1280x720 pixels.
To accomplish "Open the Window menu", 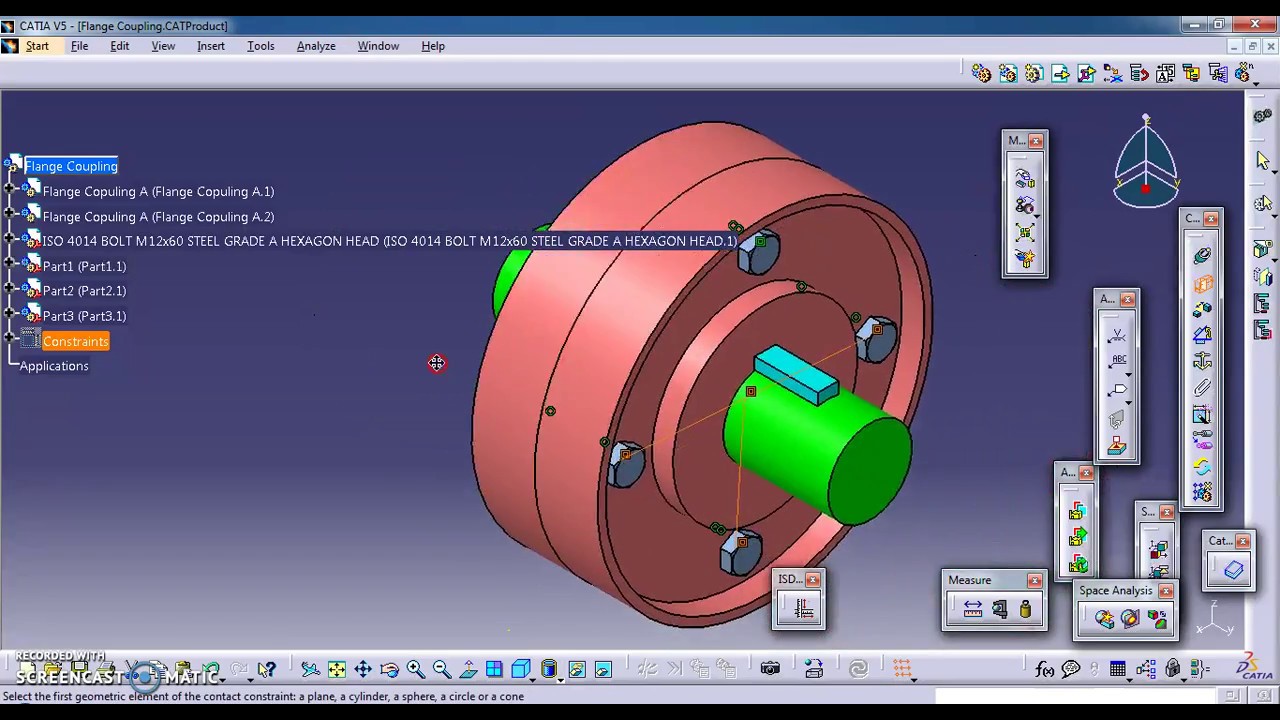I will (x=378, y=46).
